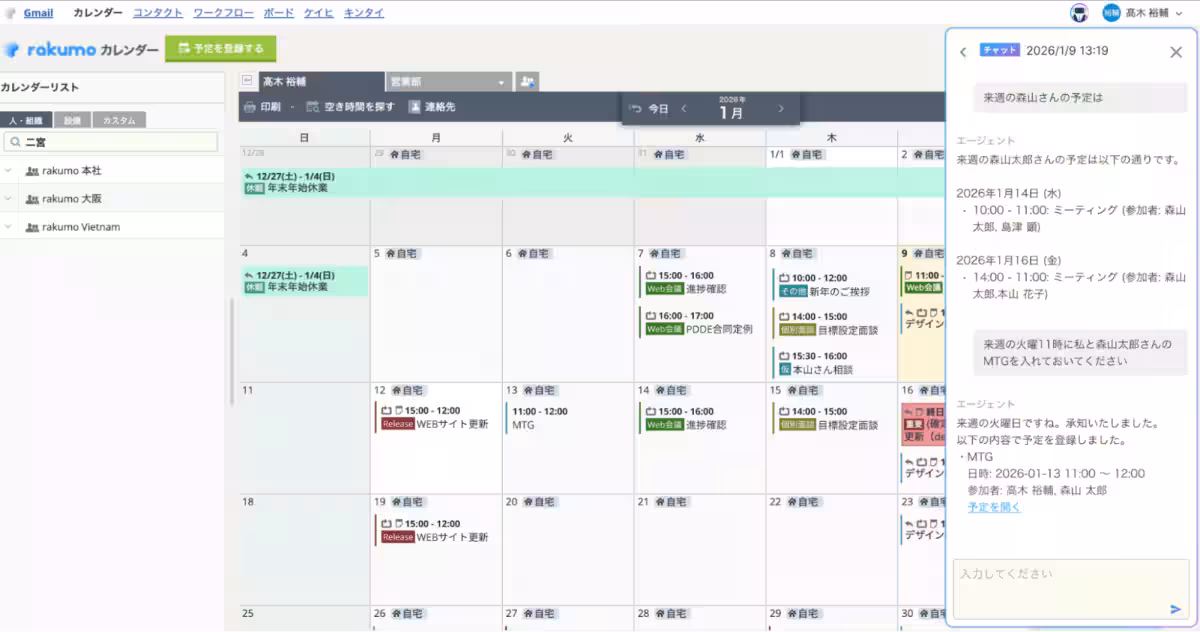Open the 空き時間を探す free-time finder

[350, 107]
